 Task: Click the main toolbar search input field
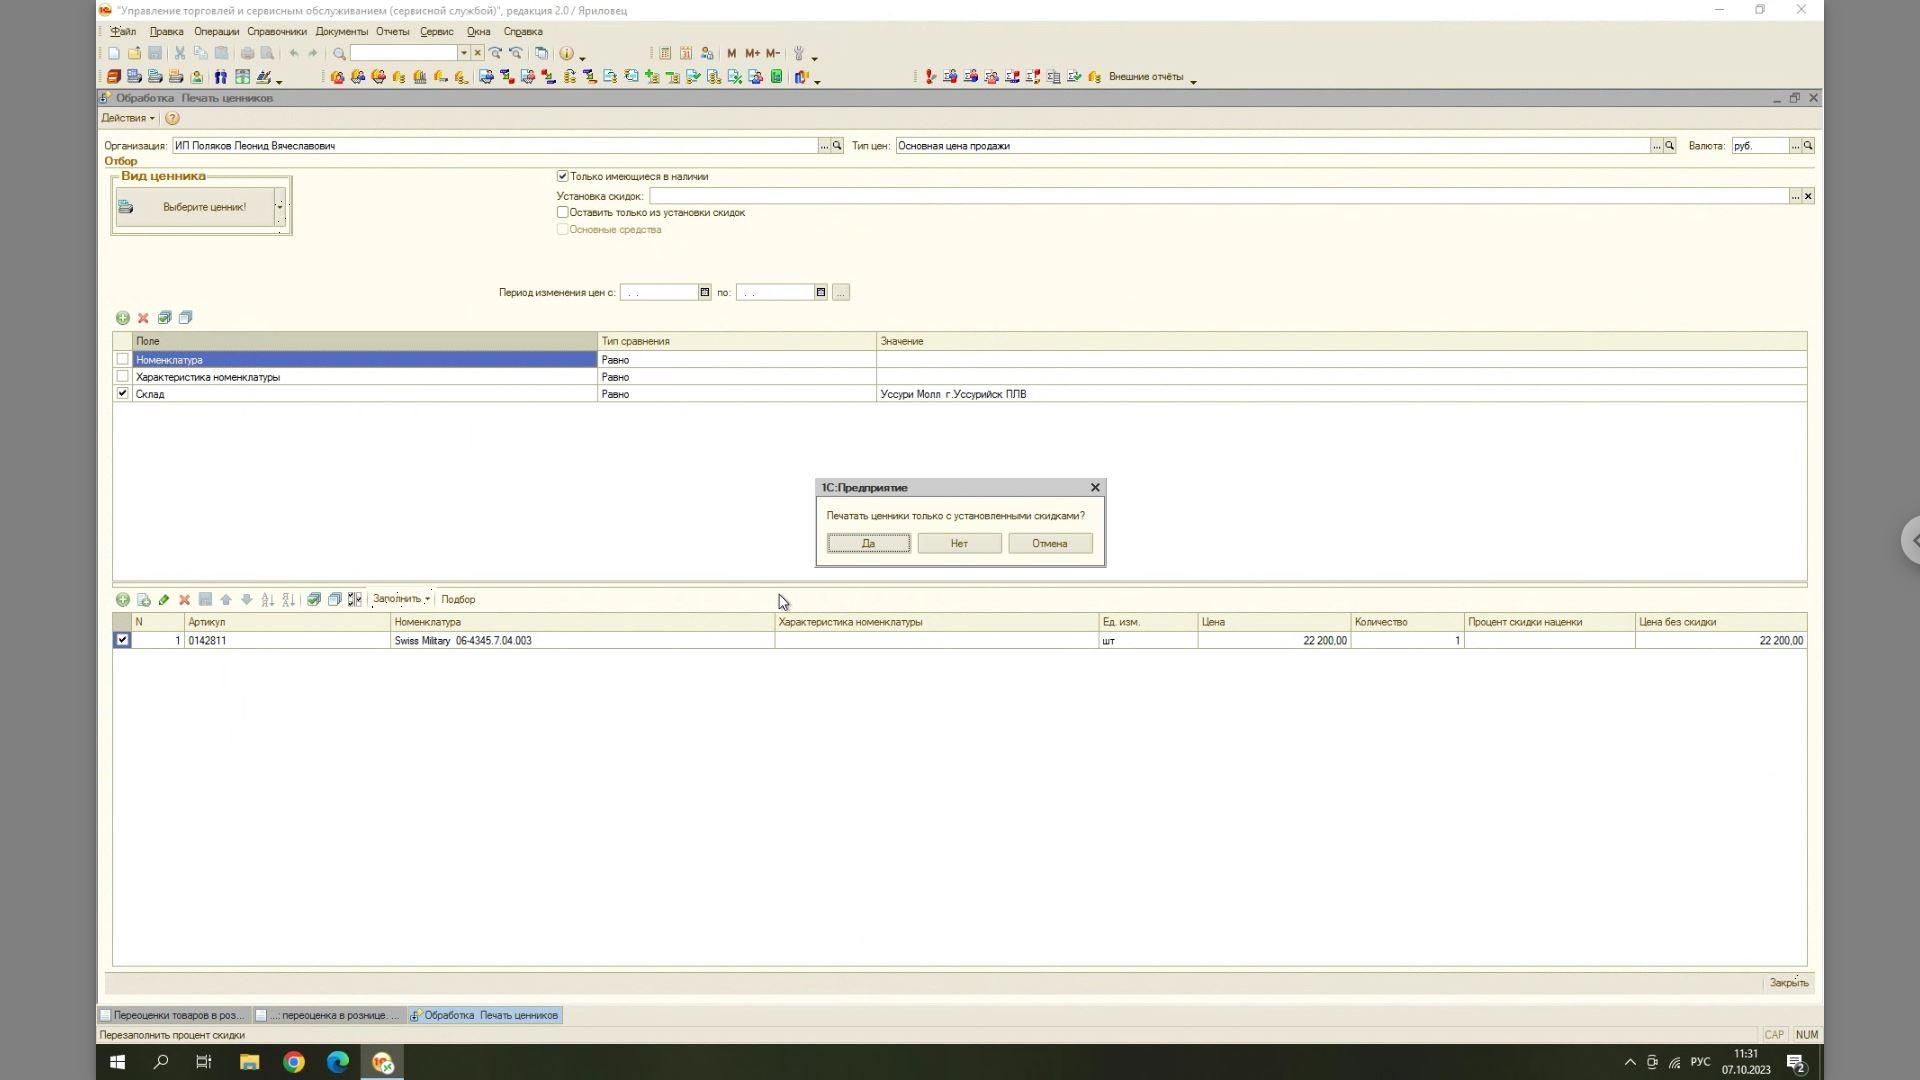pyautogui.click(x=403, y=54)
